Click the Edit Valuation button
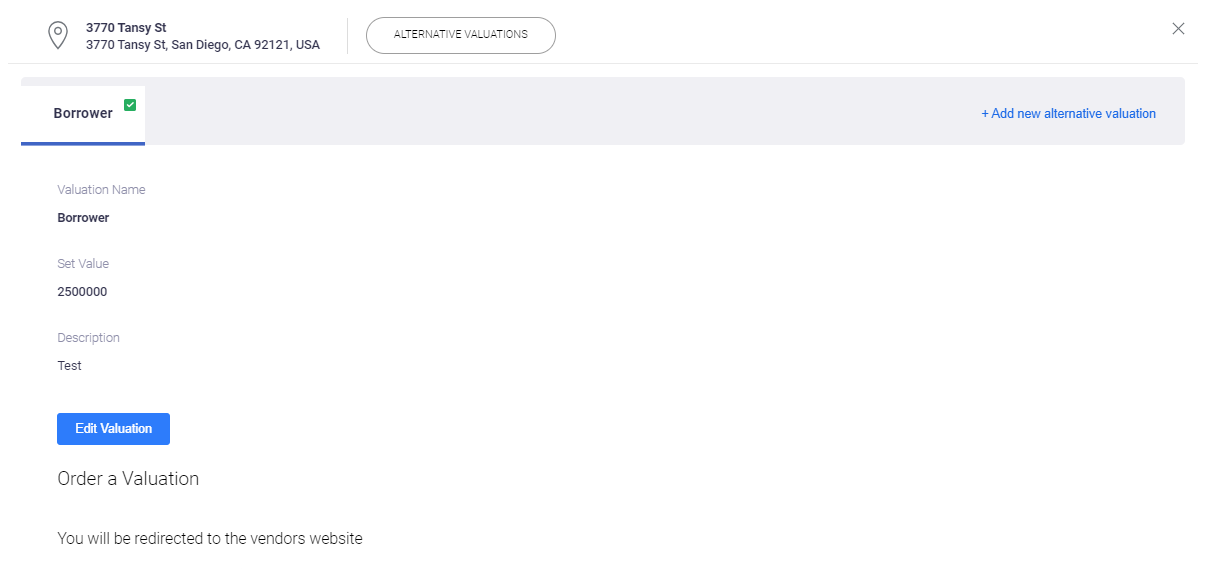1207x569 pixels. click(113, 428)
